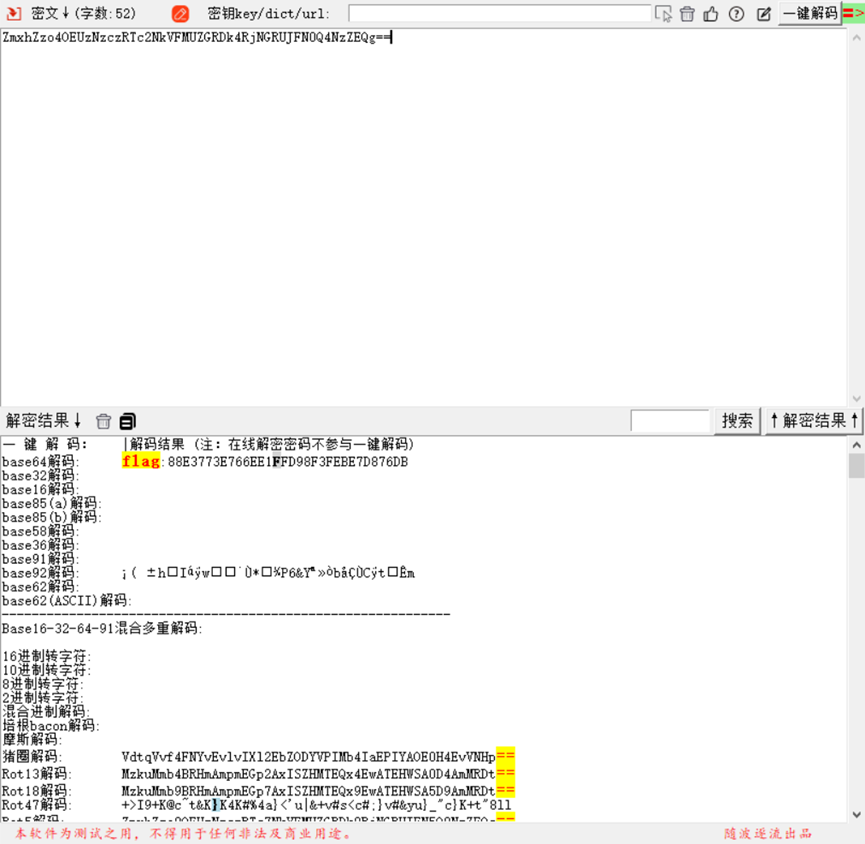Viewport: 865px width, 844px height.
Task: Click the base36解码 row label
Action: pos(41,545)
